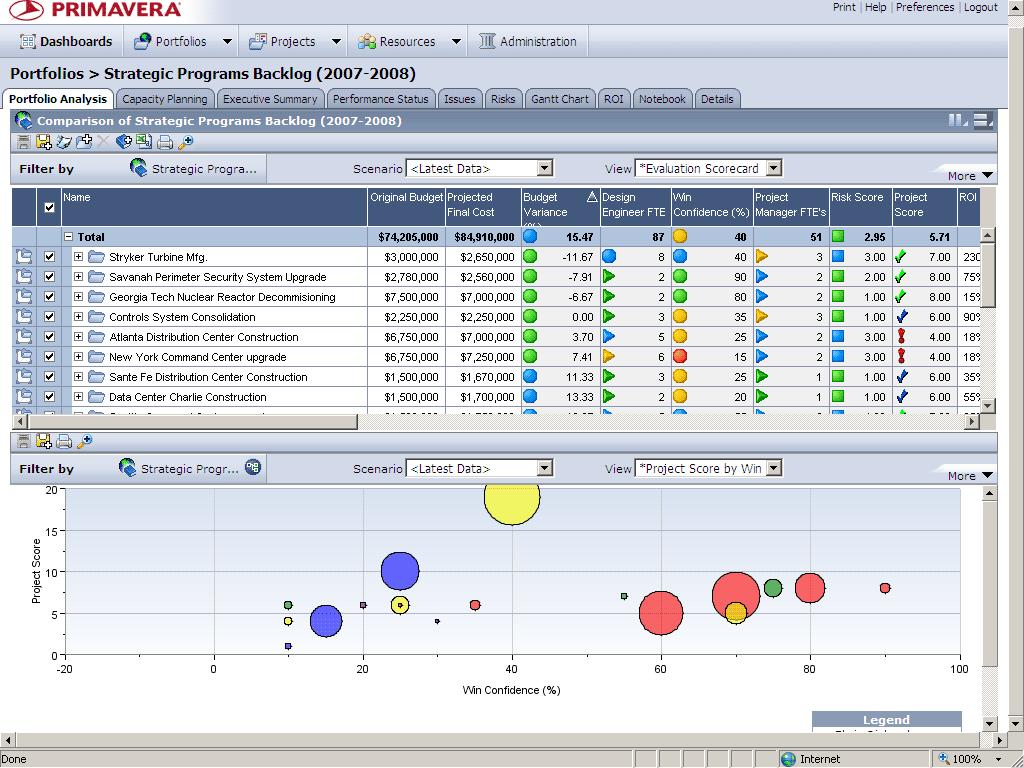Click the large blue bubble near 25% confidence

point(400,571)
